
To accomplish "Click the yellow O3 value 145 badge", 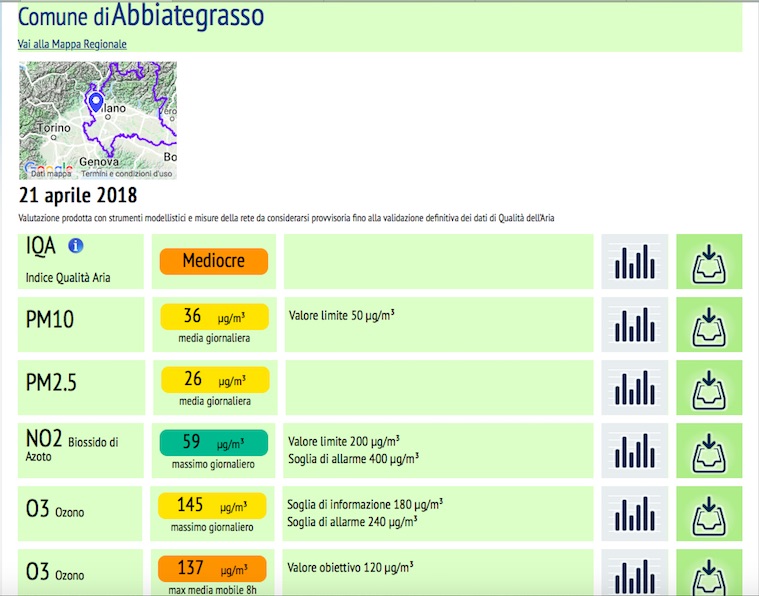I will 214,506.
